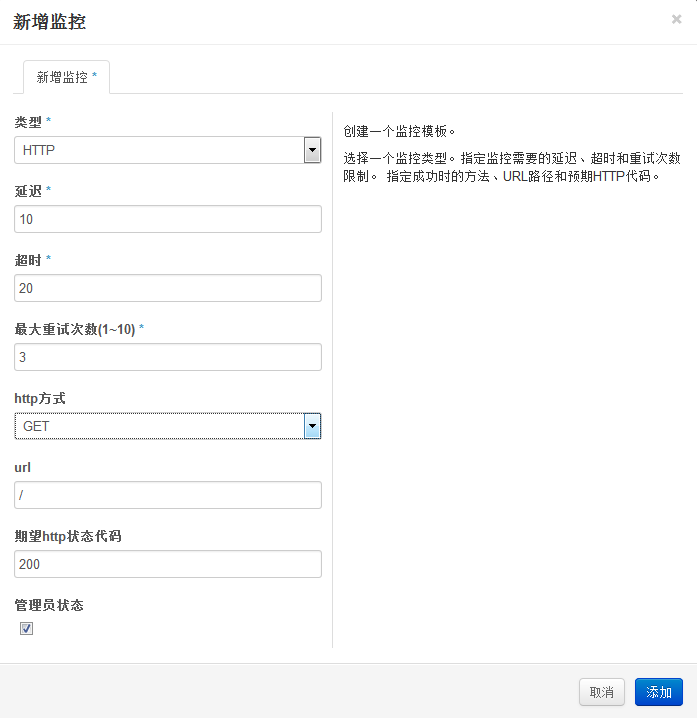Screen dimensions: 697x718
Task: Uncheck the 管理员状态 checkbox
Action: point(27,629)
